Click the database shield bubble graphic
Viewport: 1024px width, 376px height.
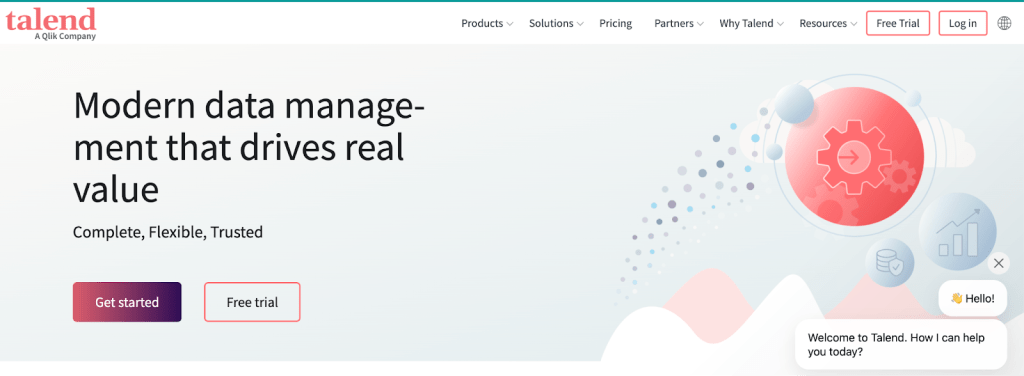(x=889, y=263)
